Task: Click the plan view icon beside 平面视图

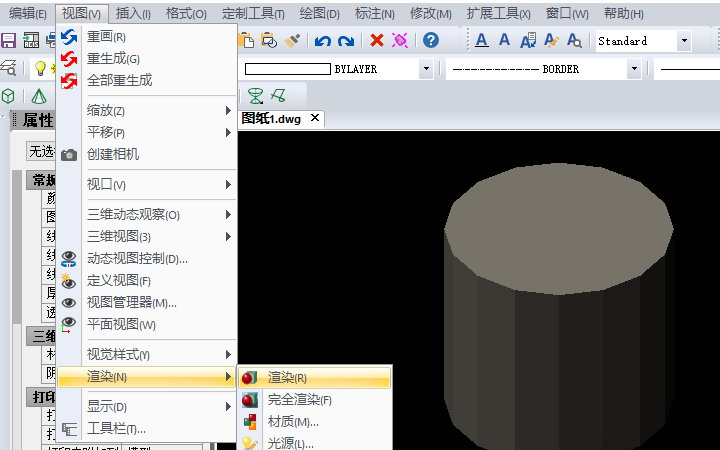Action: 68,325
